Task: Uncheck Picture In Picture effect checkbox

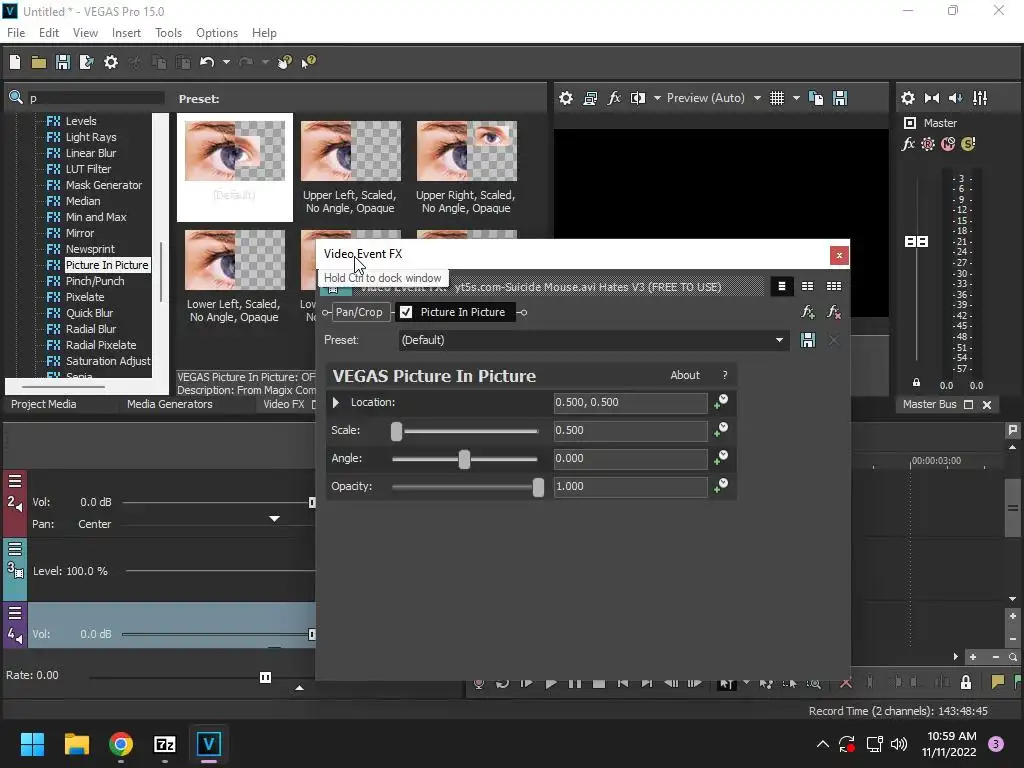Action: coord(406,312)
